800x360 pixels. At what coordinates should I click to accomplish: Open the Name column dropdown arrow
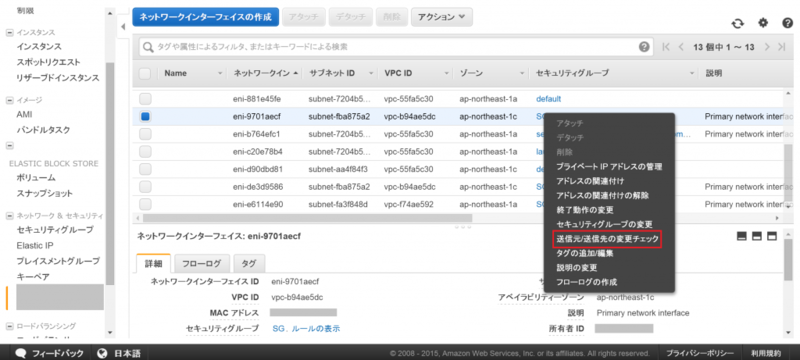pos(220,73)
